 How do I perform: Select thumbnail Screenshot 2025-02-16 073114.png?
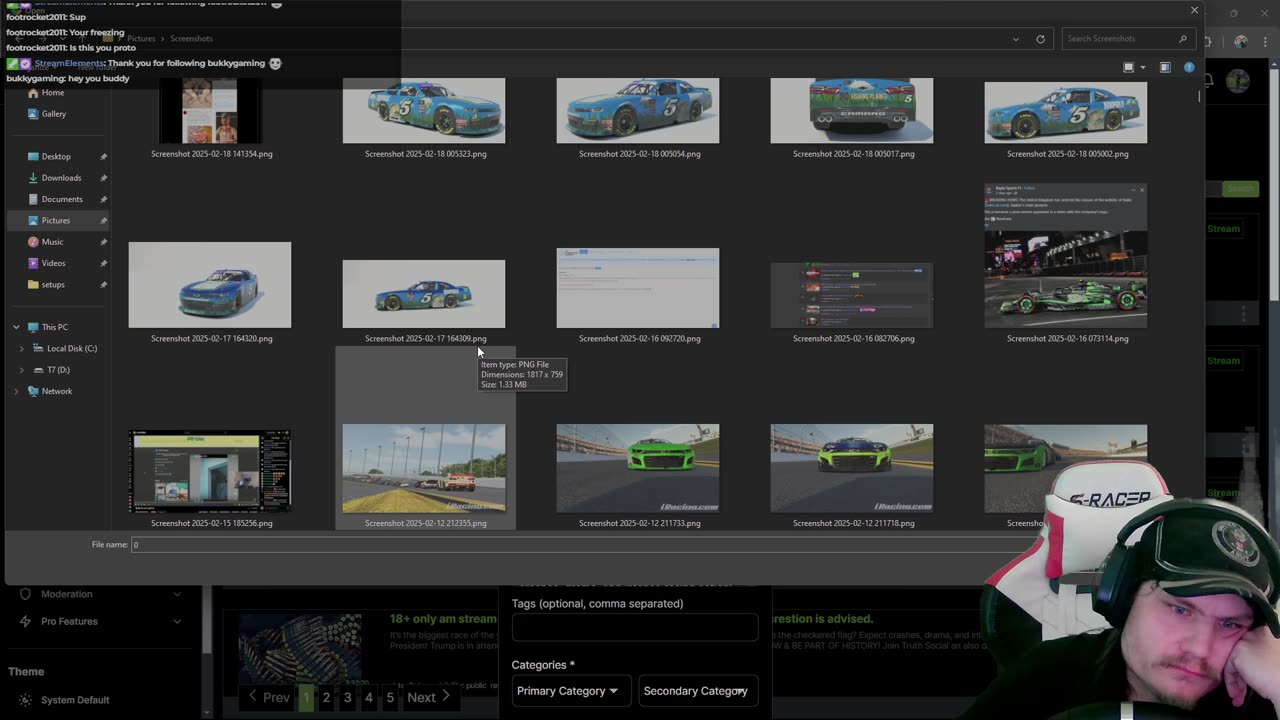[x=1066, y=256]
